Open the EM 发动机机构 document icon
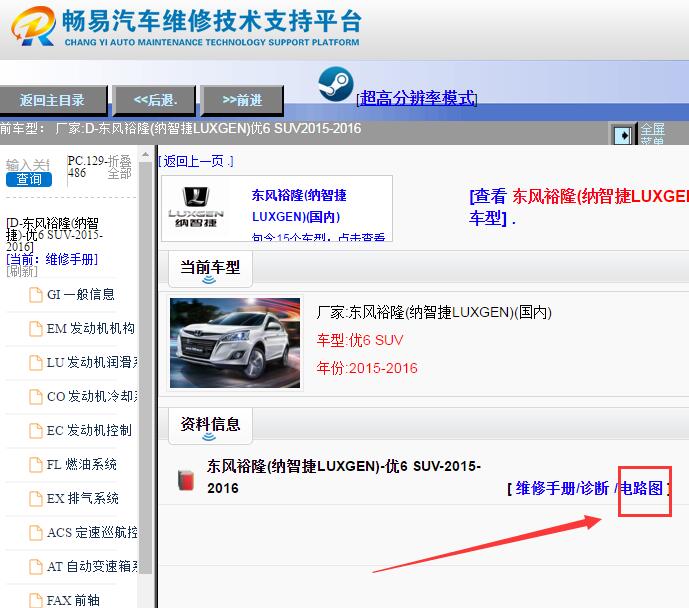The height and width of the screenshot is (608, 689). (x=36, y=329)
